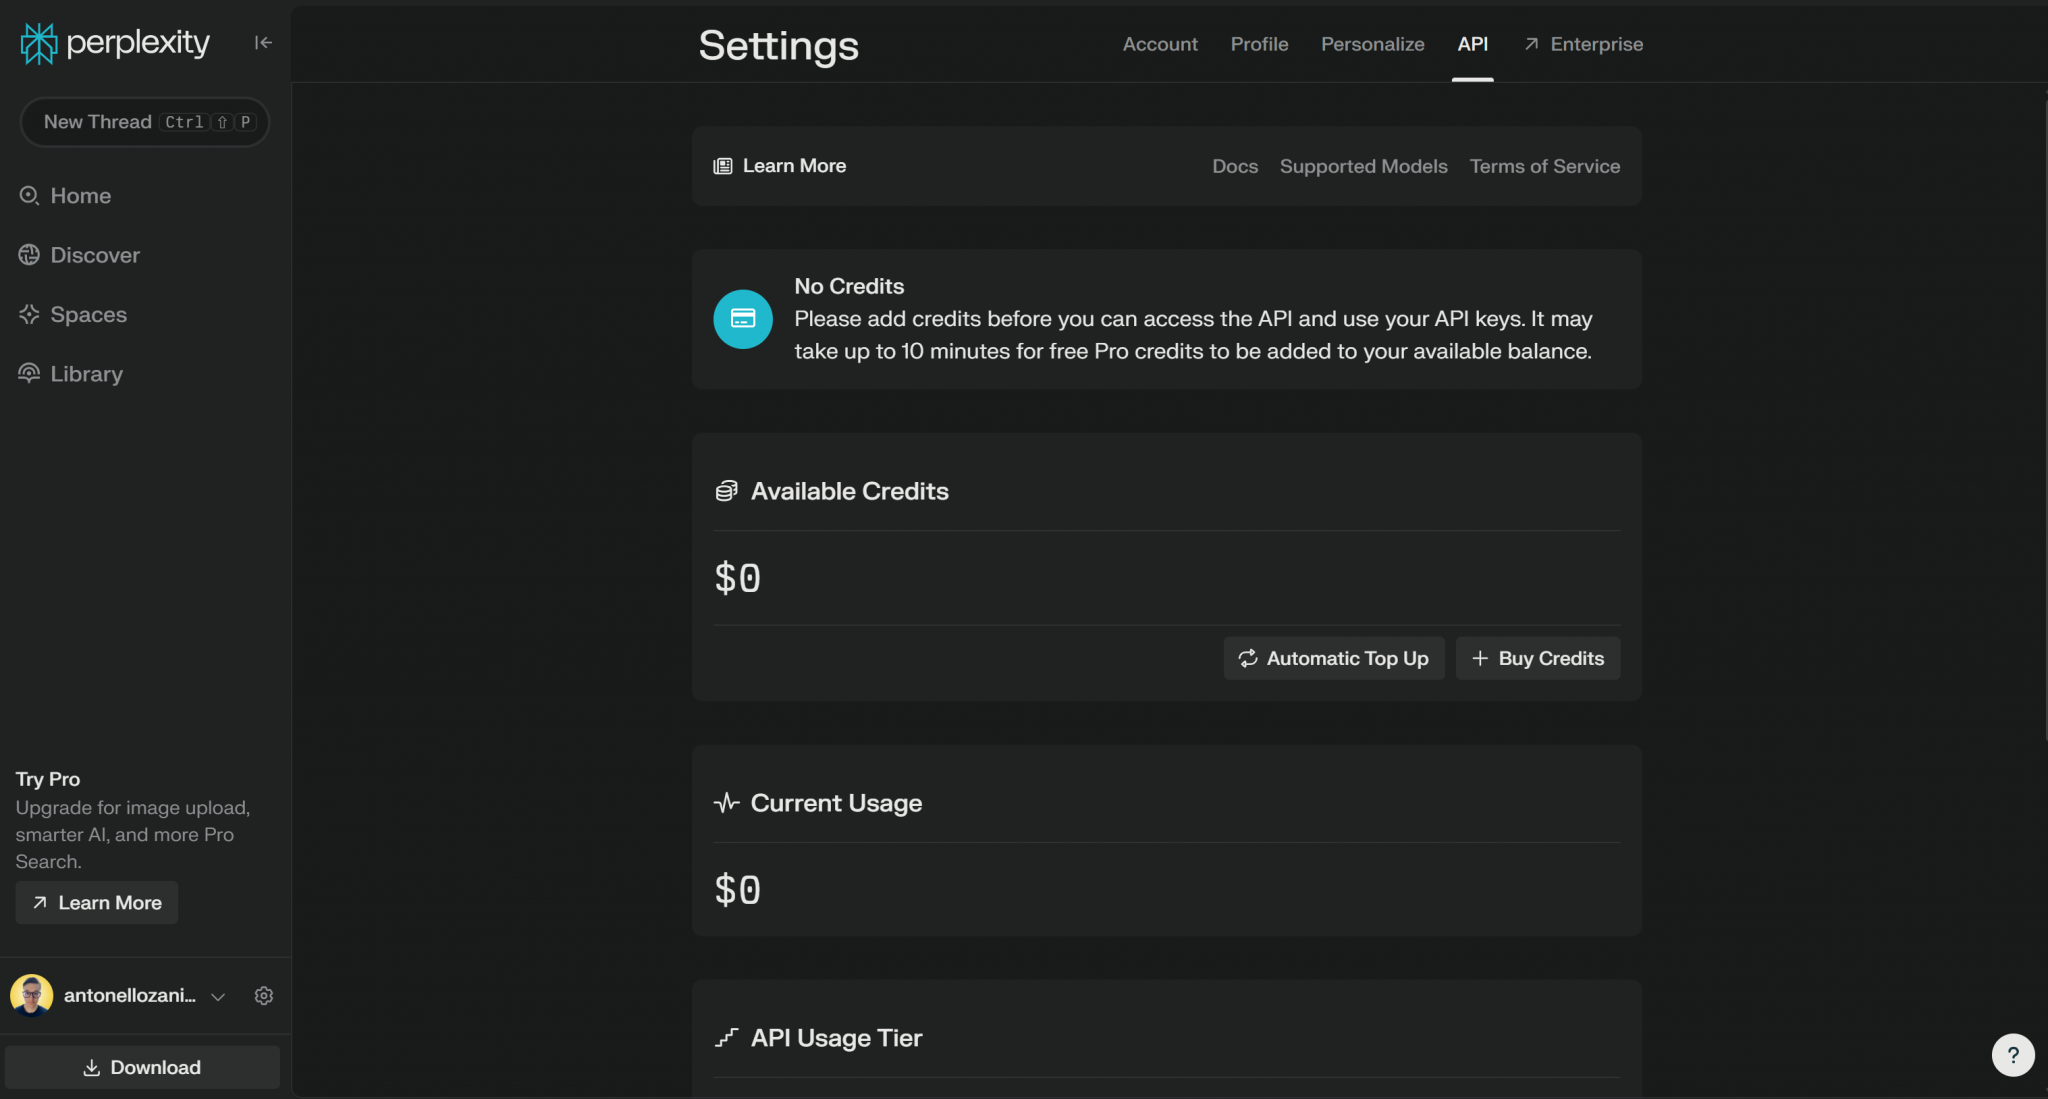
Task: Click the user avatar photo
Action: [32, 994]
